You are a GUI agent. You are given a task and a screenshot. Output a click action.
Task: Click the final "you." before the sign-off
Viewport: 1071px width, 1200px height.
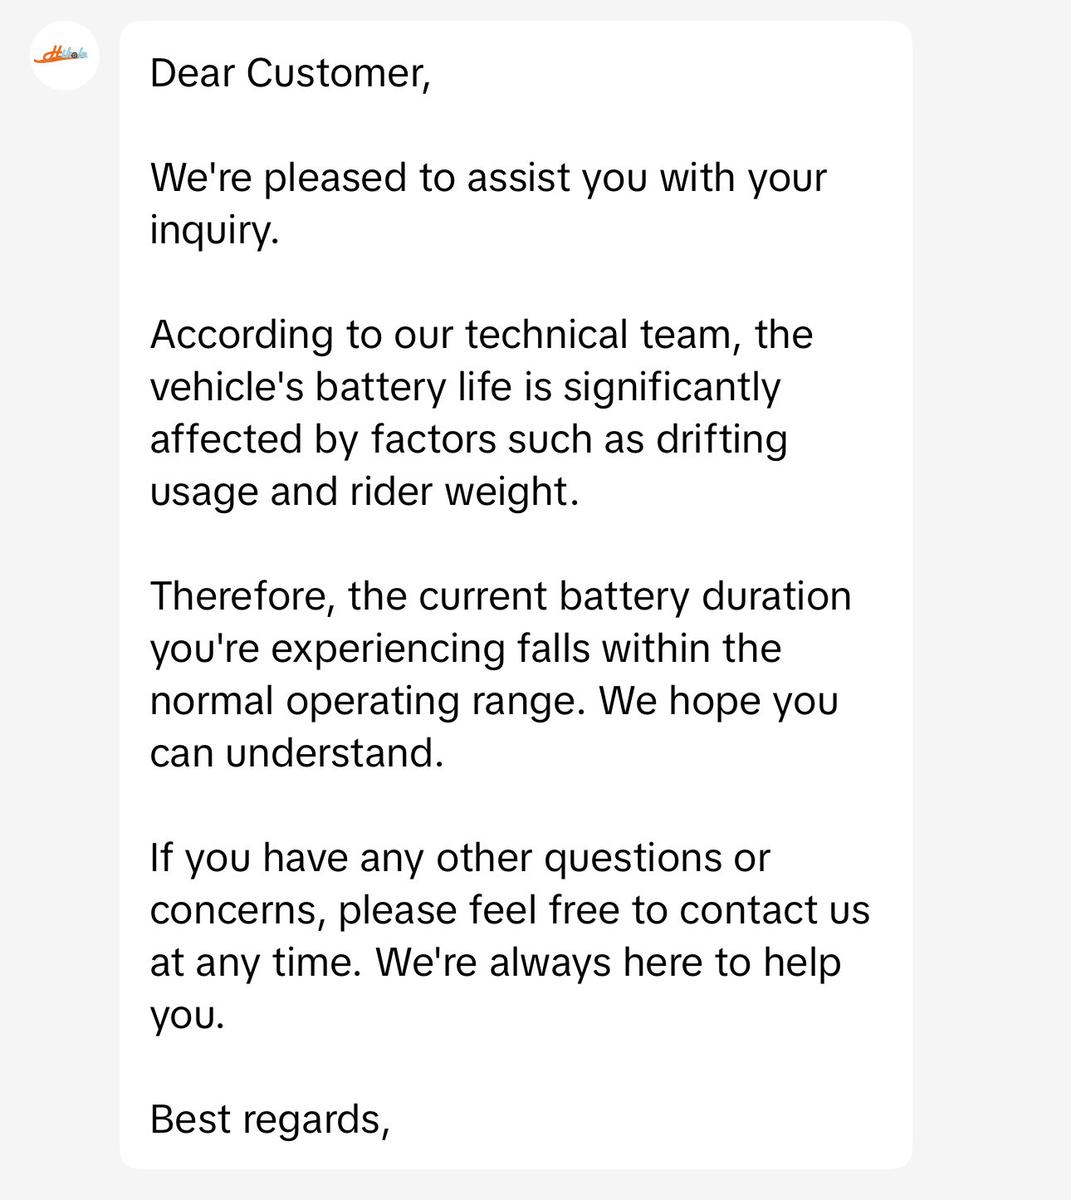pyautogui.click(x=187, y=1015)
